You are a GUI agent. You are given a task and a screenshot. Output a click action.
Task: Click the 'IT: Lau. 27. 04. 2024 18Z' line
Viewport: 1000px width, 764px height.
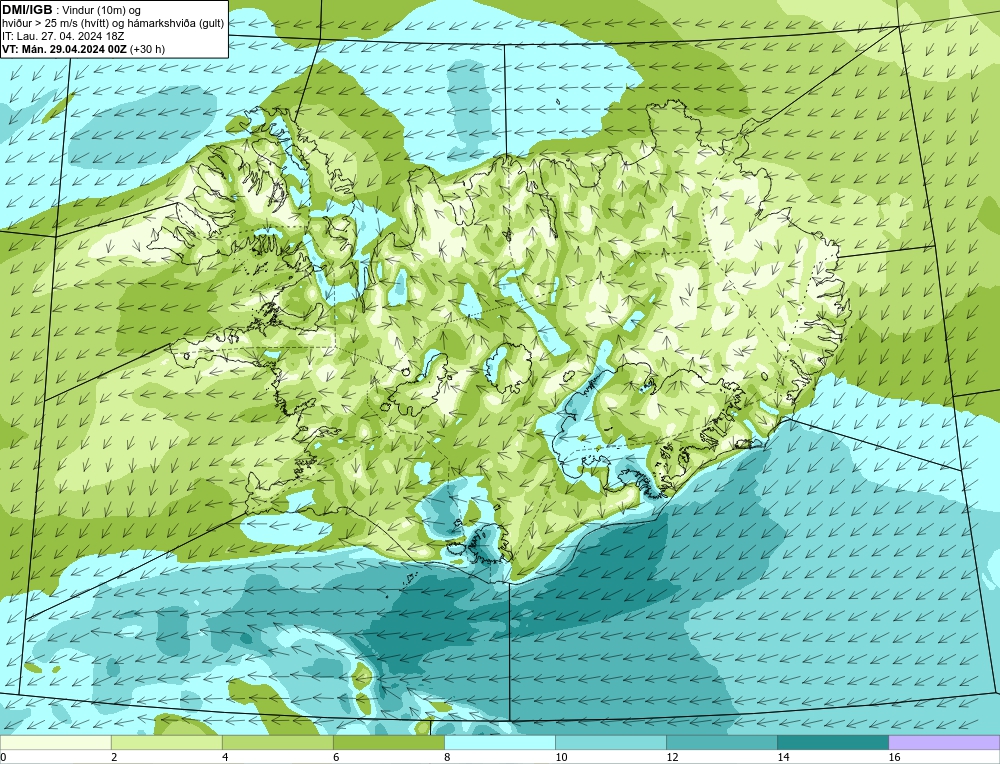(63, 36)
